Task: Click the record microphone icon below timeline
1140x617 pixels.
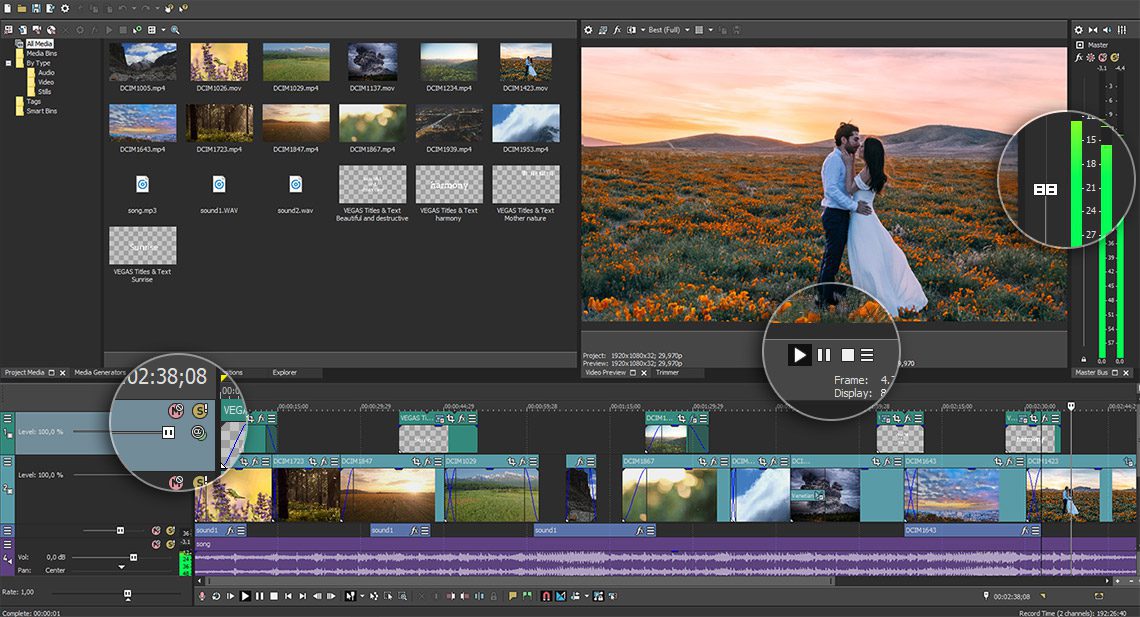Action: pyautogui.click(x=202, y=596)
